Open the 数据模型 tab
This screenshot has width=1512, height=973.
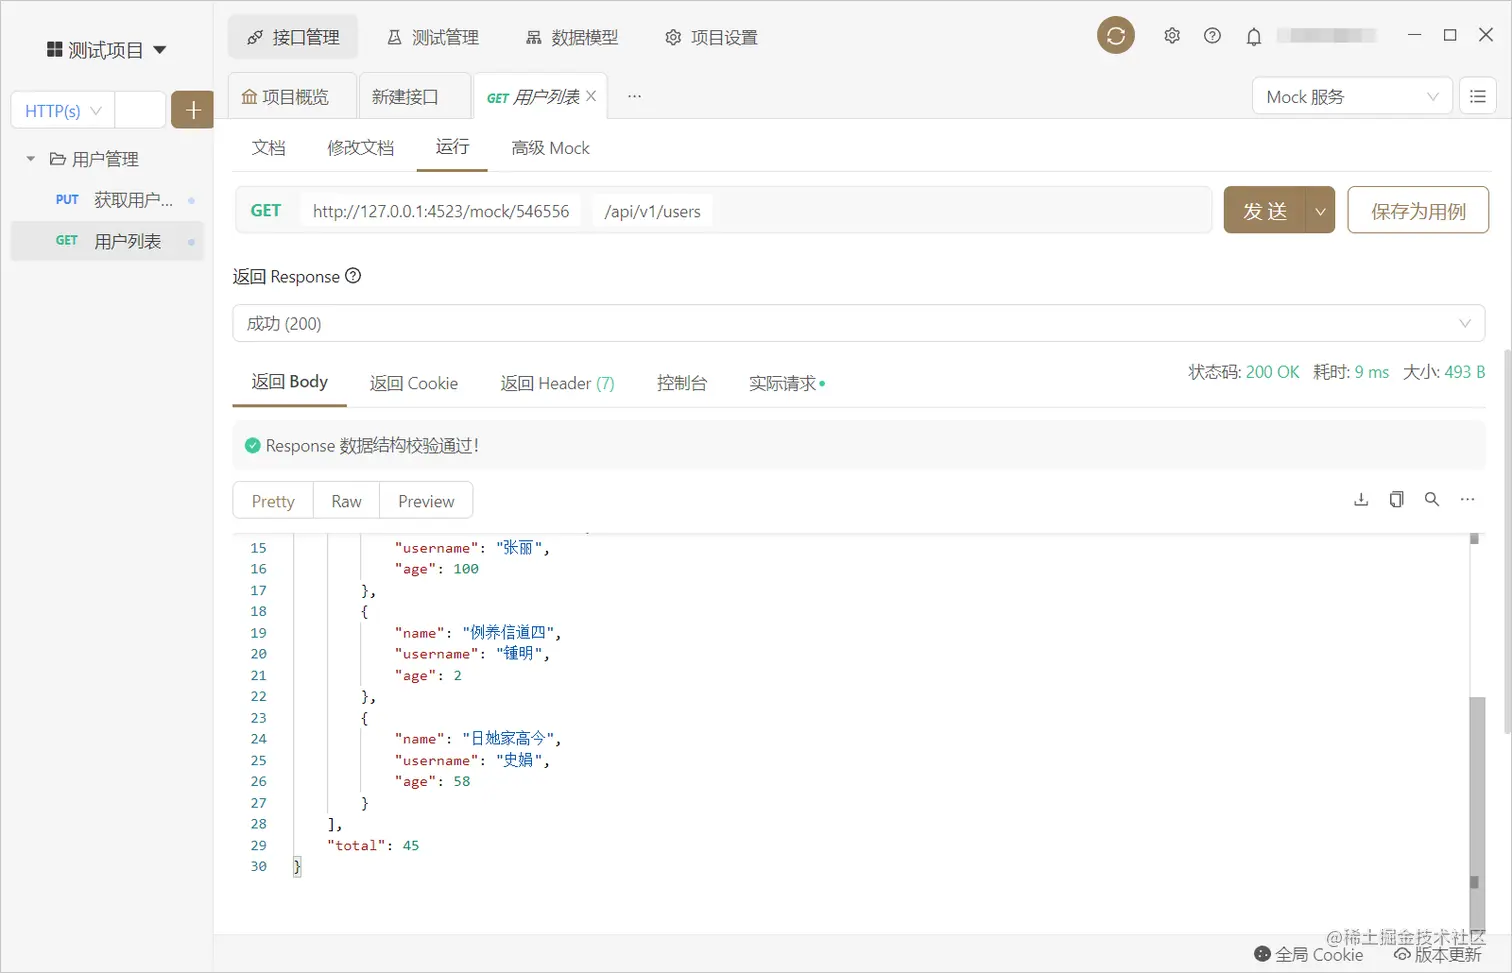pos(572,37)
